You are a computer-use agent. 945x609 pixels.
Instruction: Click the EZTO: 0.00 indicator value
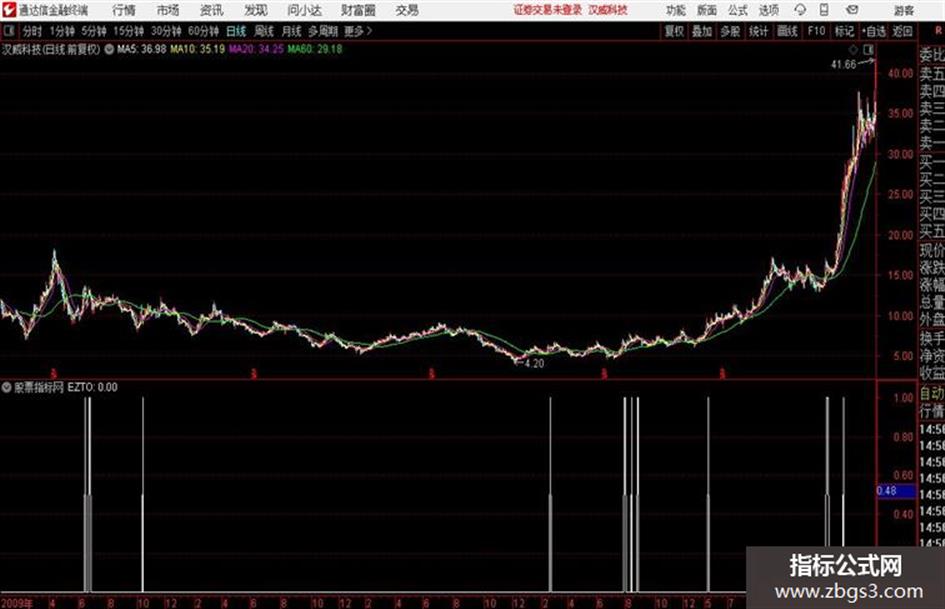pos(92,387)
